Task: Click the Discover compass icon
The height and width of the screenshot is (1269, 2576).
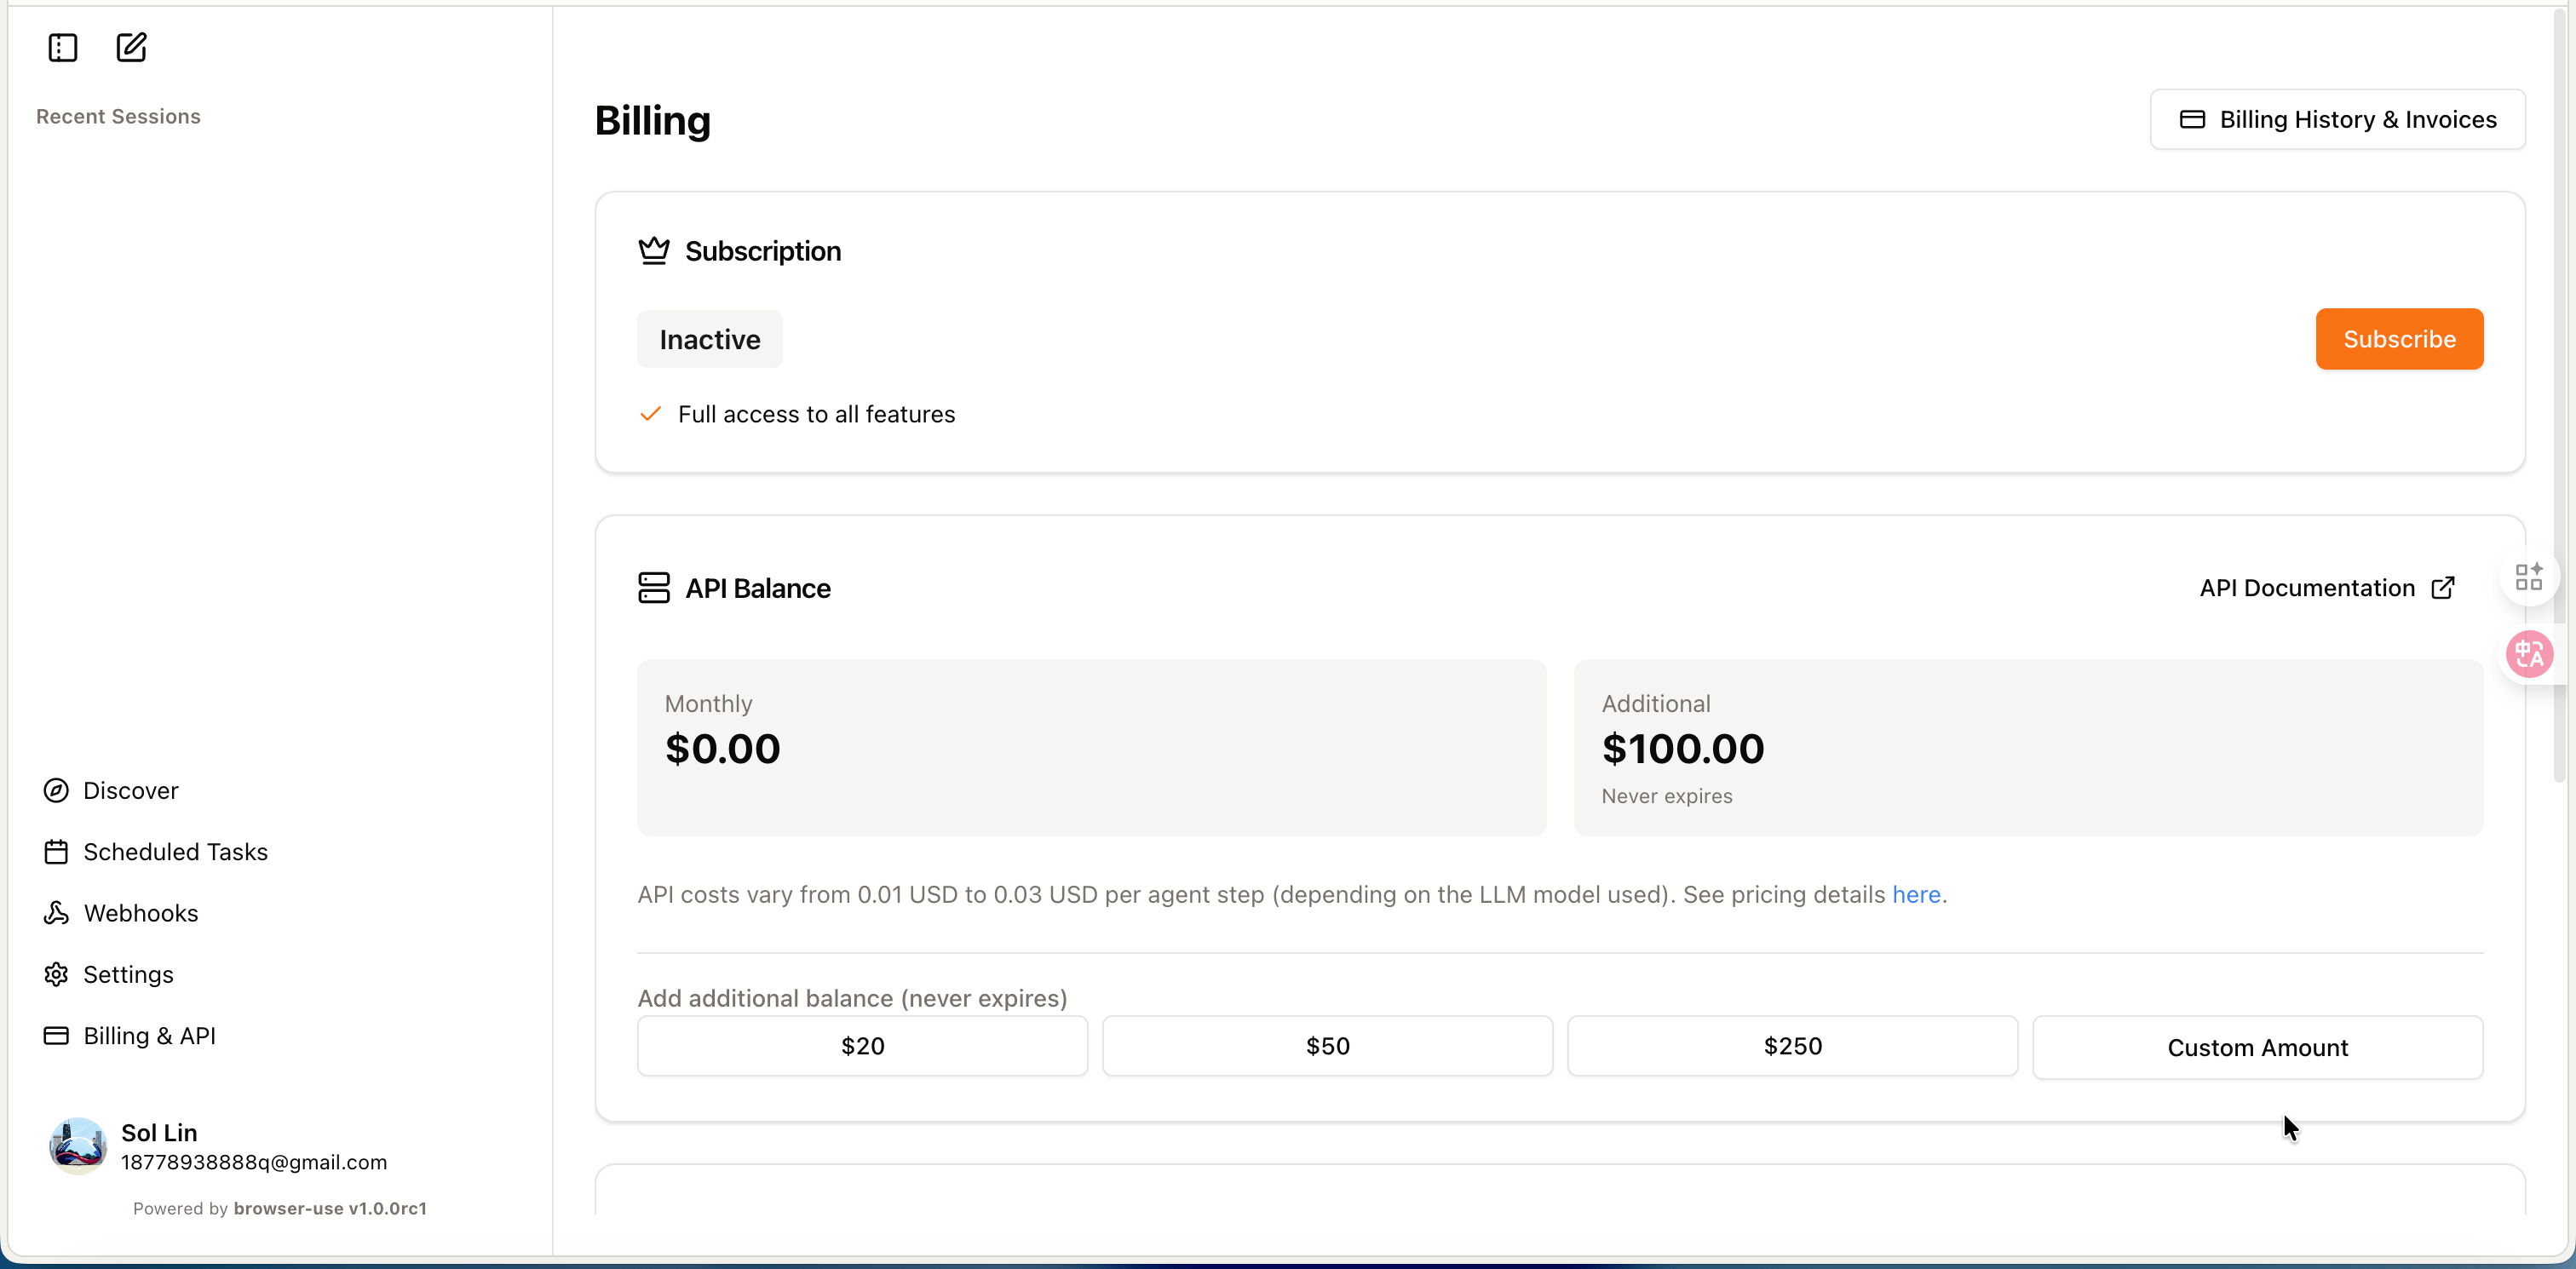Action: (56, 790)
